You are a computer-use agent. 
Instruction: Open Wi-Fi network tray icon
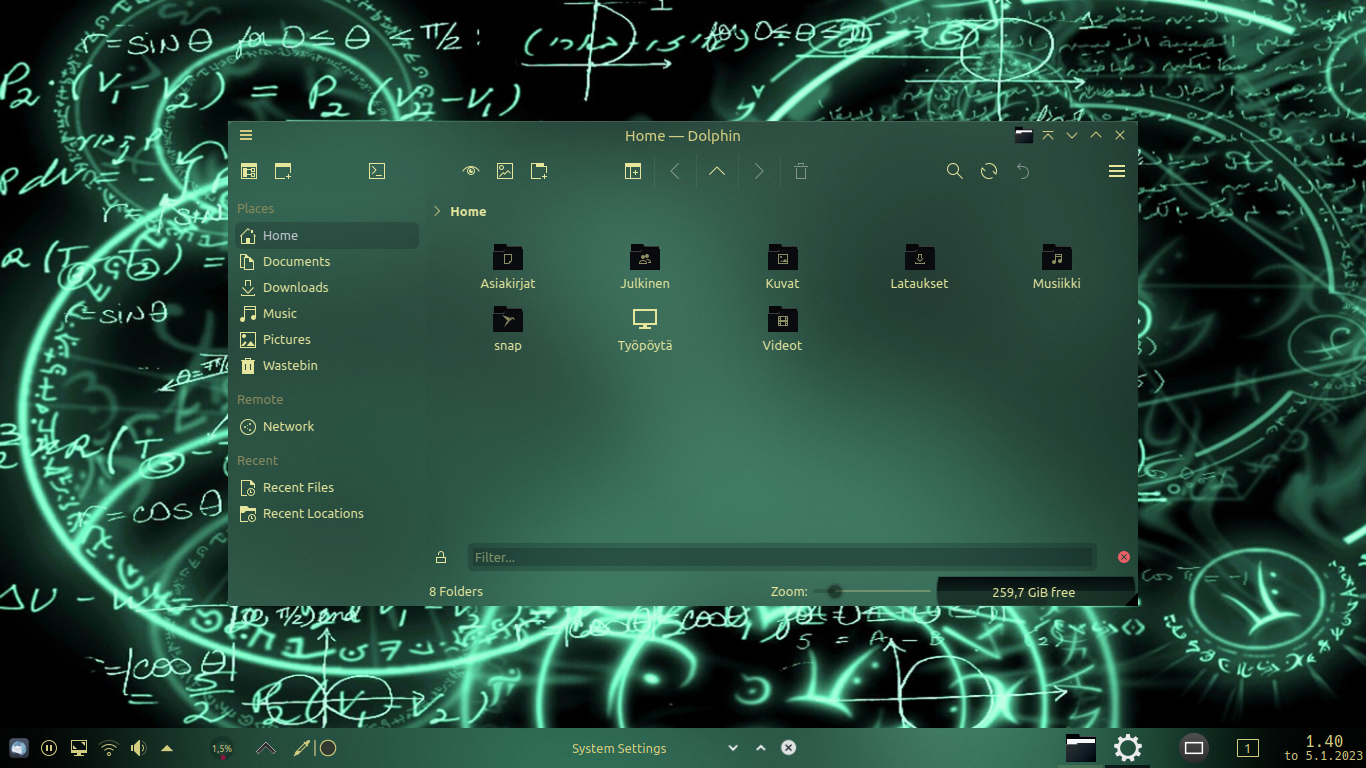click(109, 748)
